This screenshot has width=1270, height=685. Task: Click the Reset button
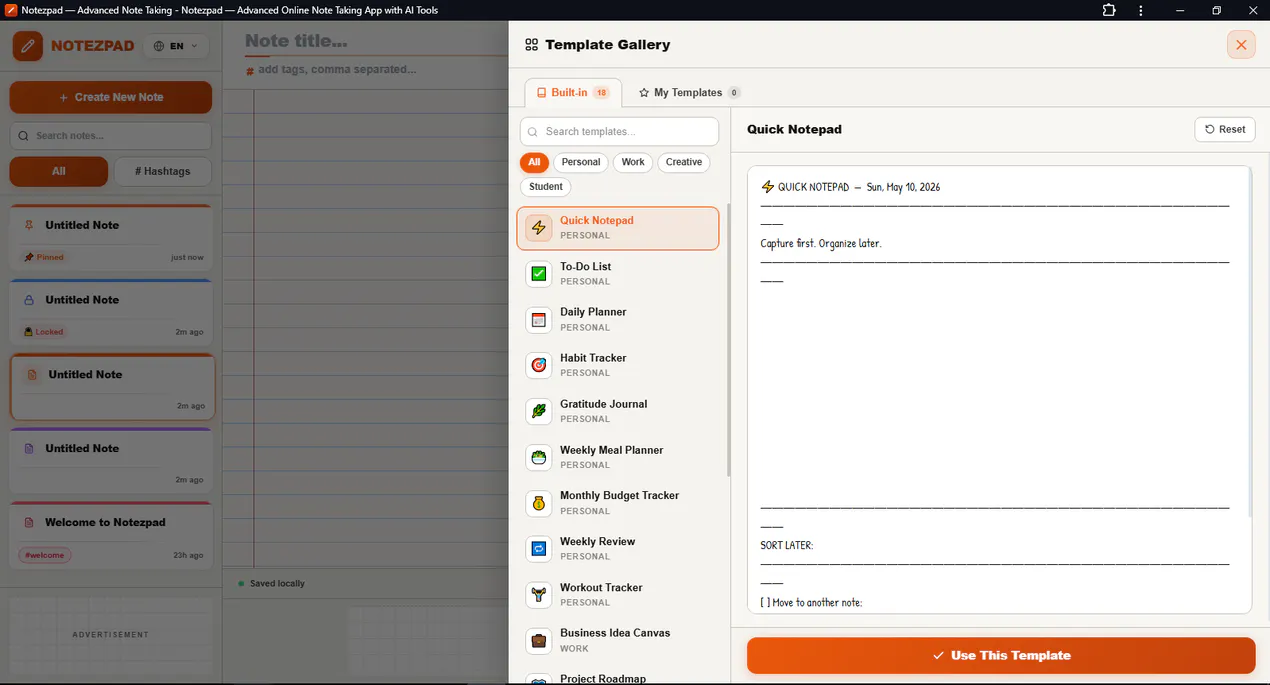pos(1225,129)
